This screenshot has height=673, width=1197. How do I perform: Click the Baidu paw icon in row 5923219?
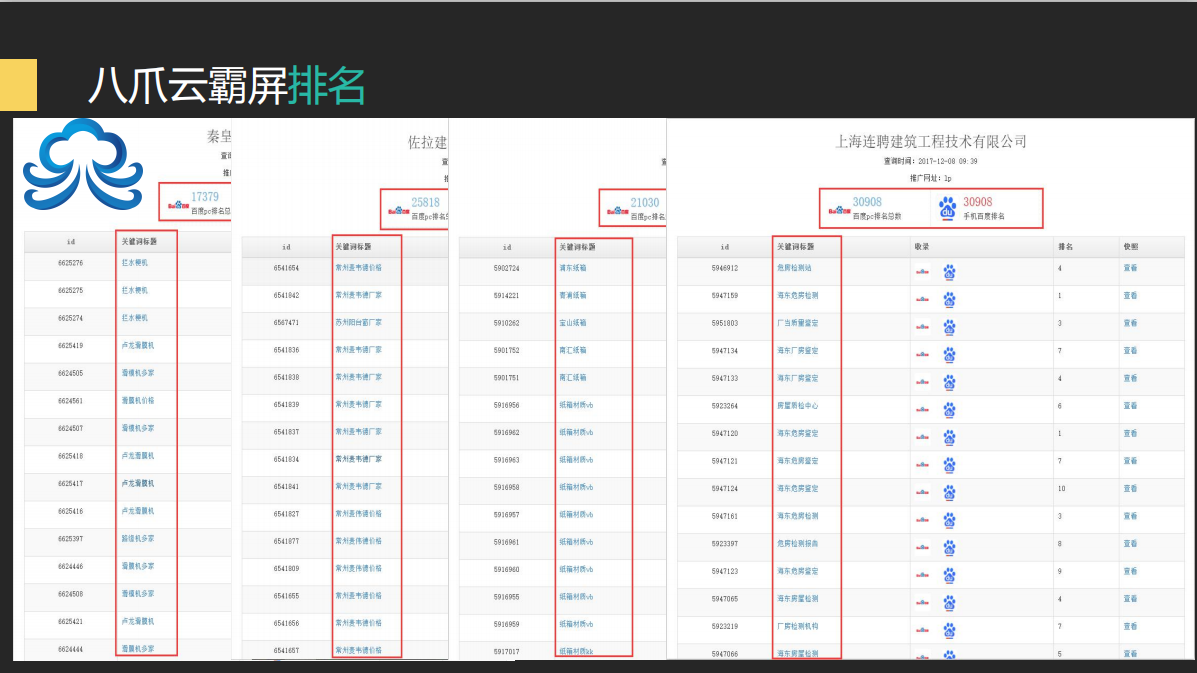coord(949,630)
